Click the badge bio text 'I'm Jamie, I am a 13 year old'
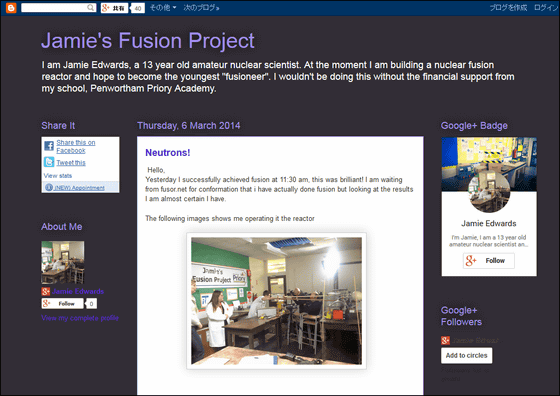 (x=489, y=237)
